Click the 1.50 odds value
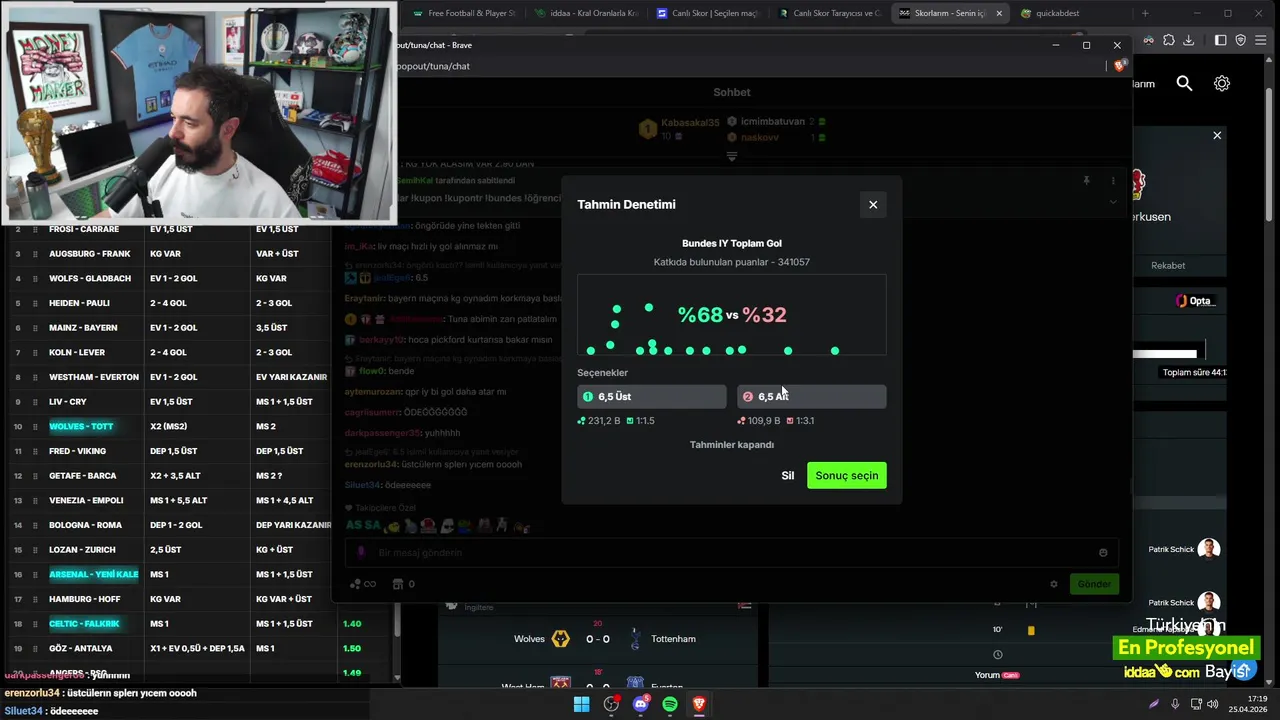The width and height of the screenshot is (1280, 720). tap(352, 649)
